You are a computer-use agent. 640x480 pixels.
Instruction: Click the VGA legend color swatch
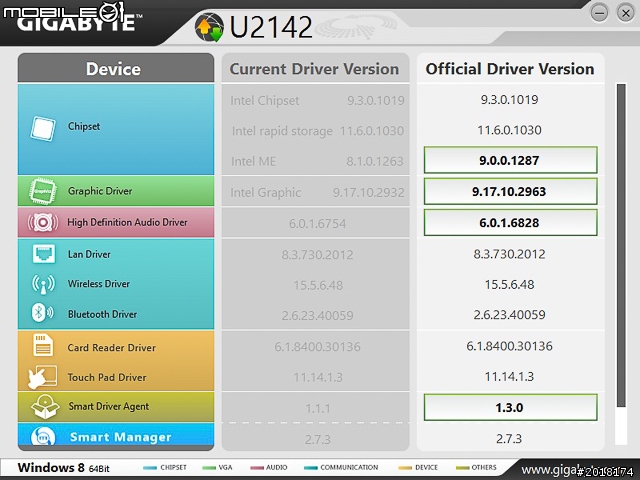click(x=209, y=468)
